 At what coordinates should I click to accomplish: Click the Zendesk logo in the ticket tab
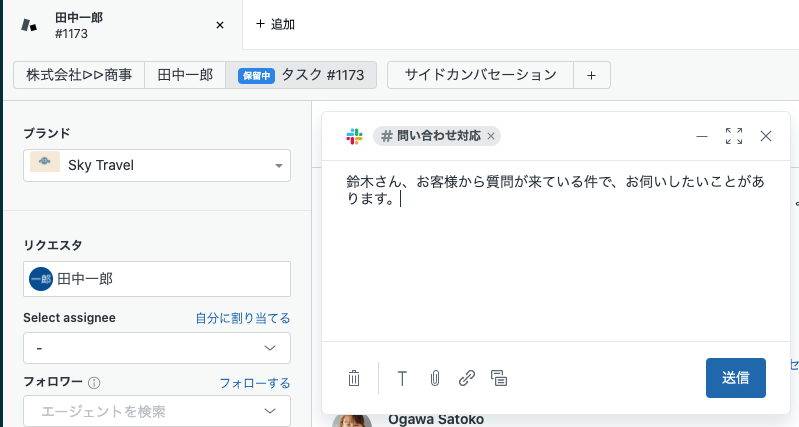tap(29, 25)
